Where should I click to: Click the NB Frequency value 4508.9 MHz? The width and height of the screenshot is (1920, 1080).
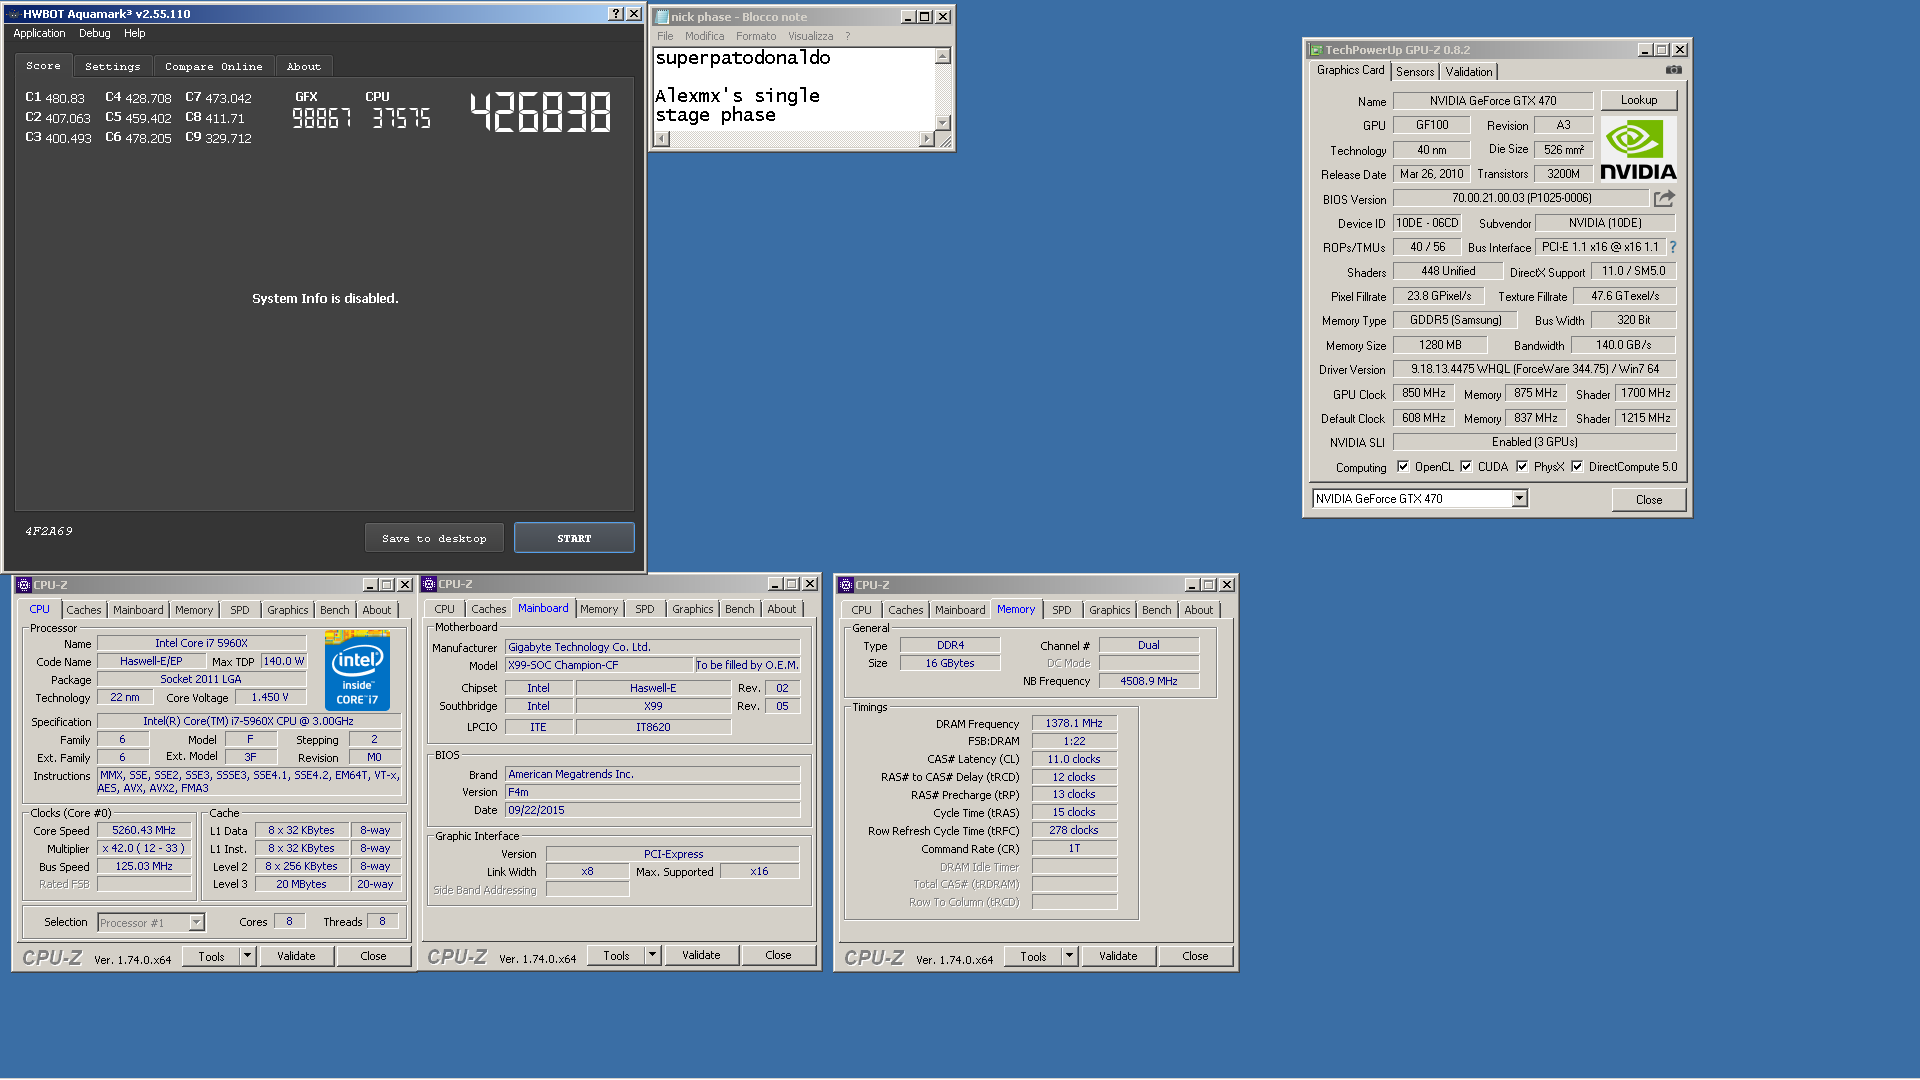1148,681
